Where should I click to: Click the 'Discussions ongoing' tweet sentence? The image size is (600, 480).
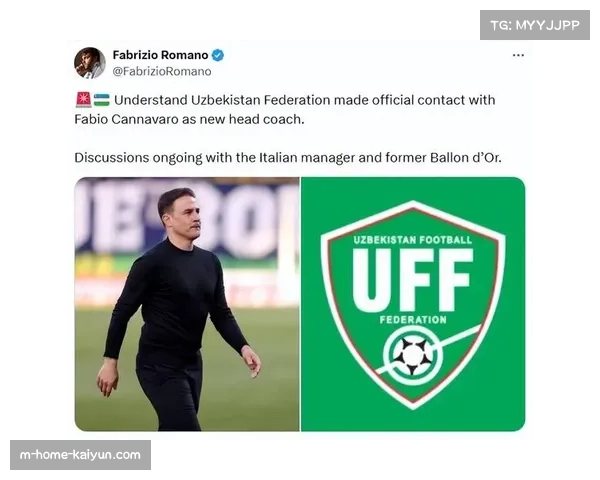coord(288,158)
